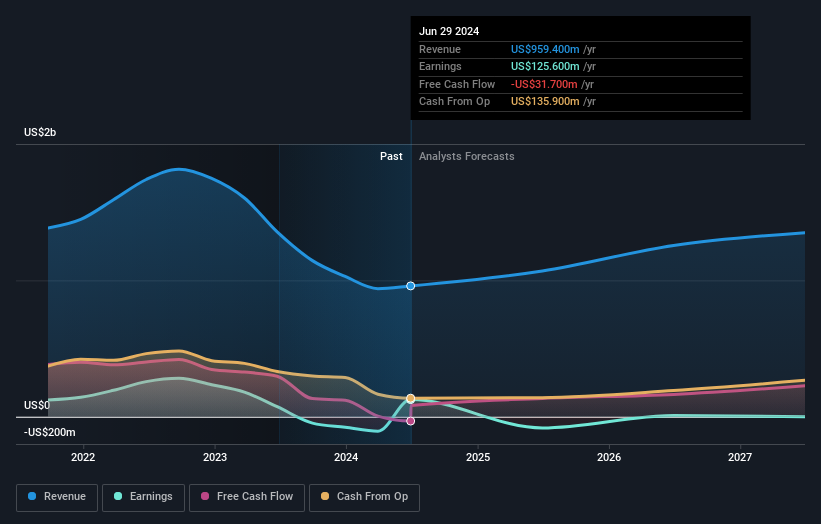Click the Free Cash Flow label in tooltip
Viewport: 821px width, 524px height.
[x=457, y=84]
